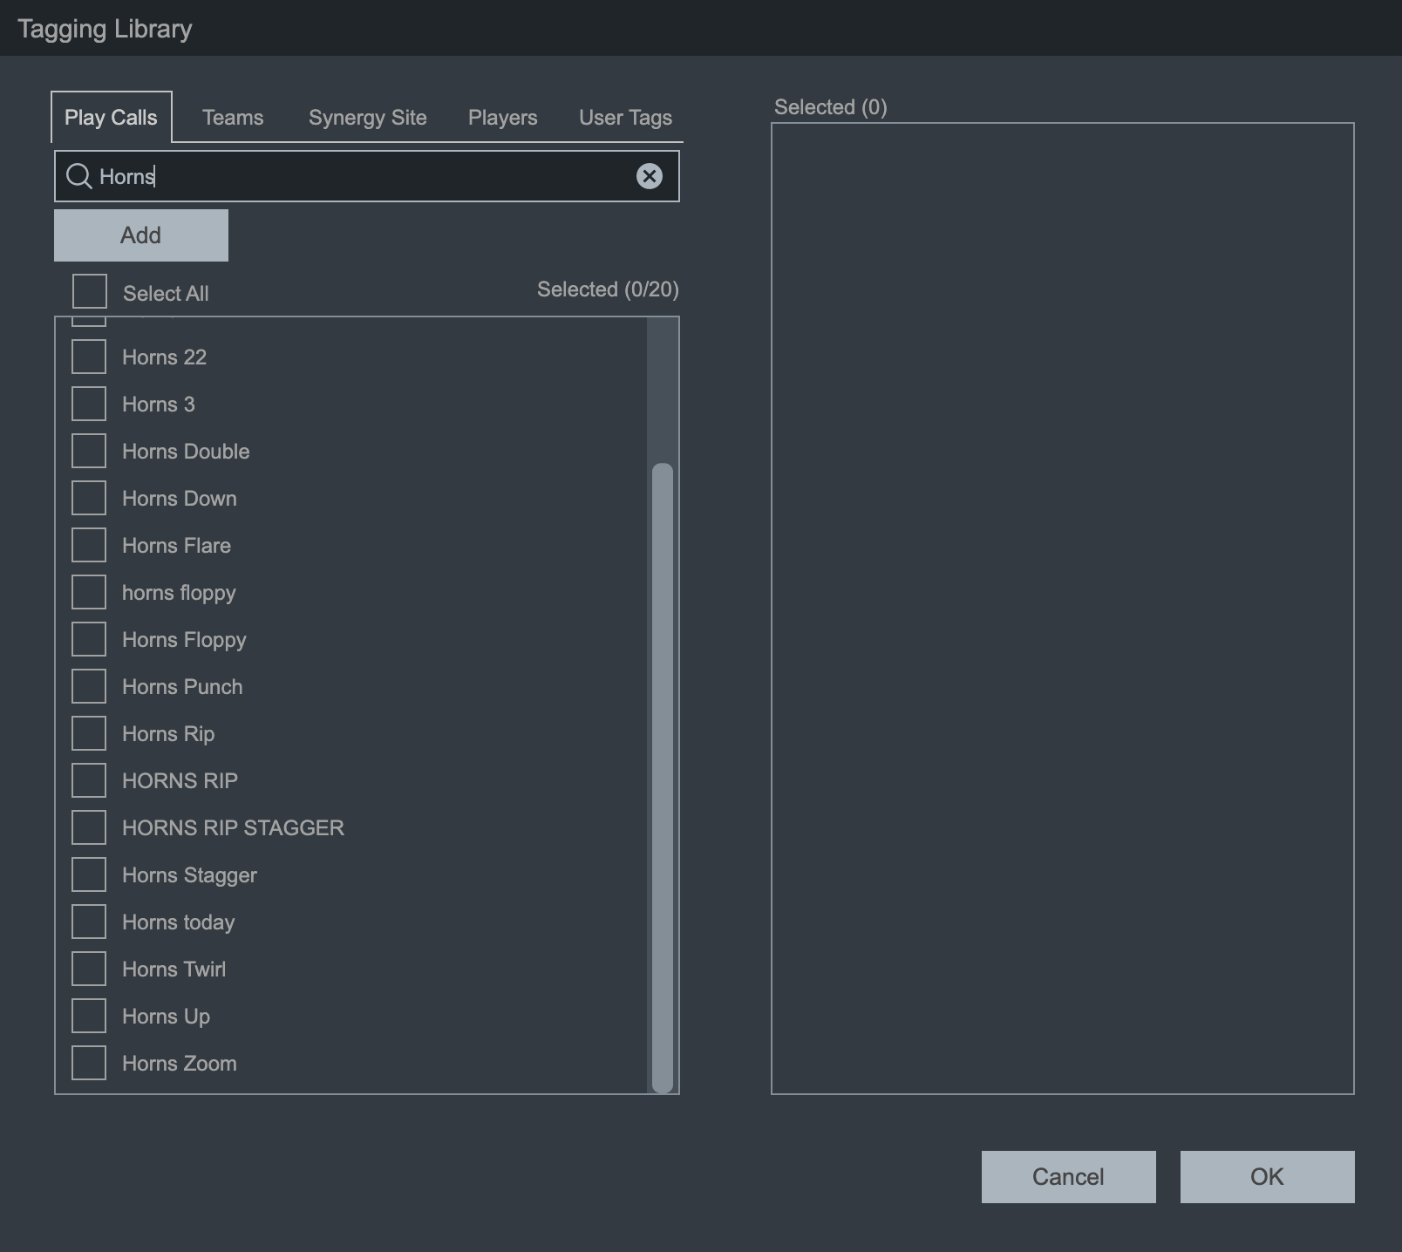1402x1252 pixels.
Task: Tick the Select All checkbox
Action: 89,292
